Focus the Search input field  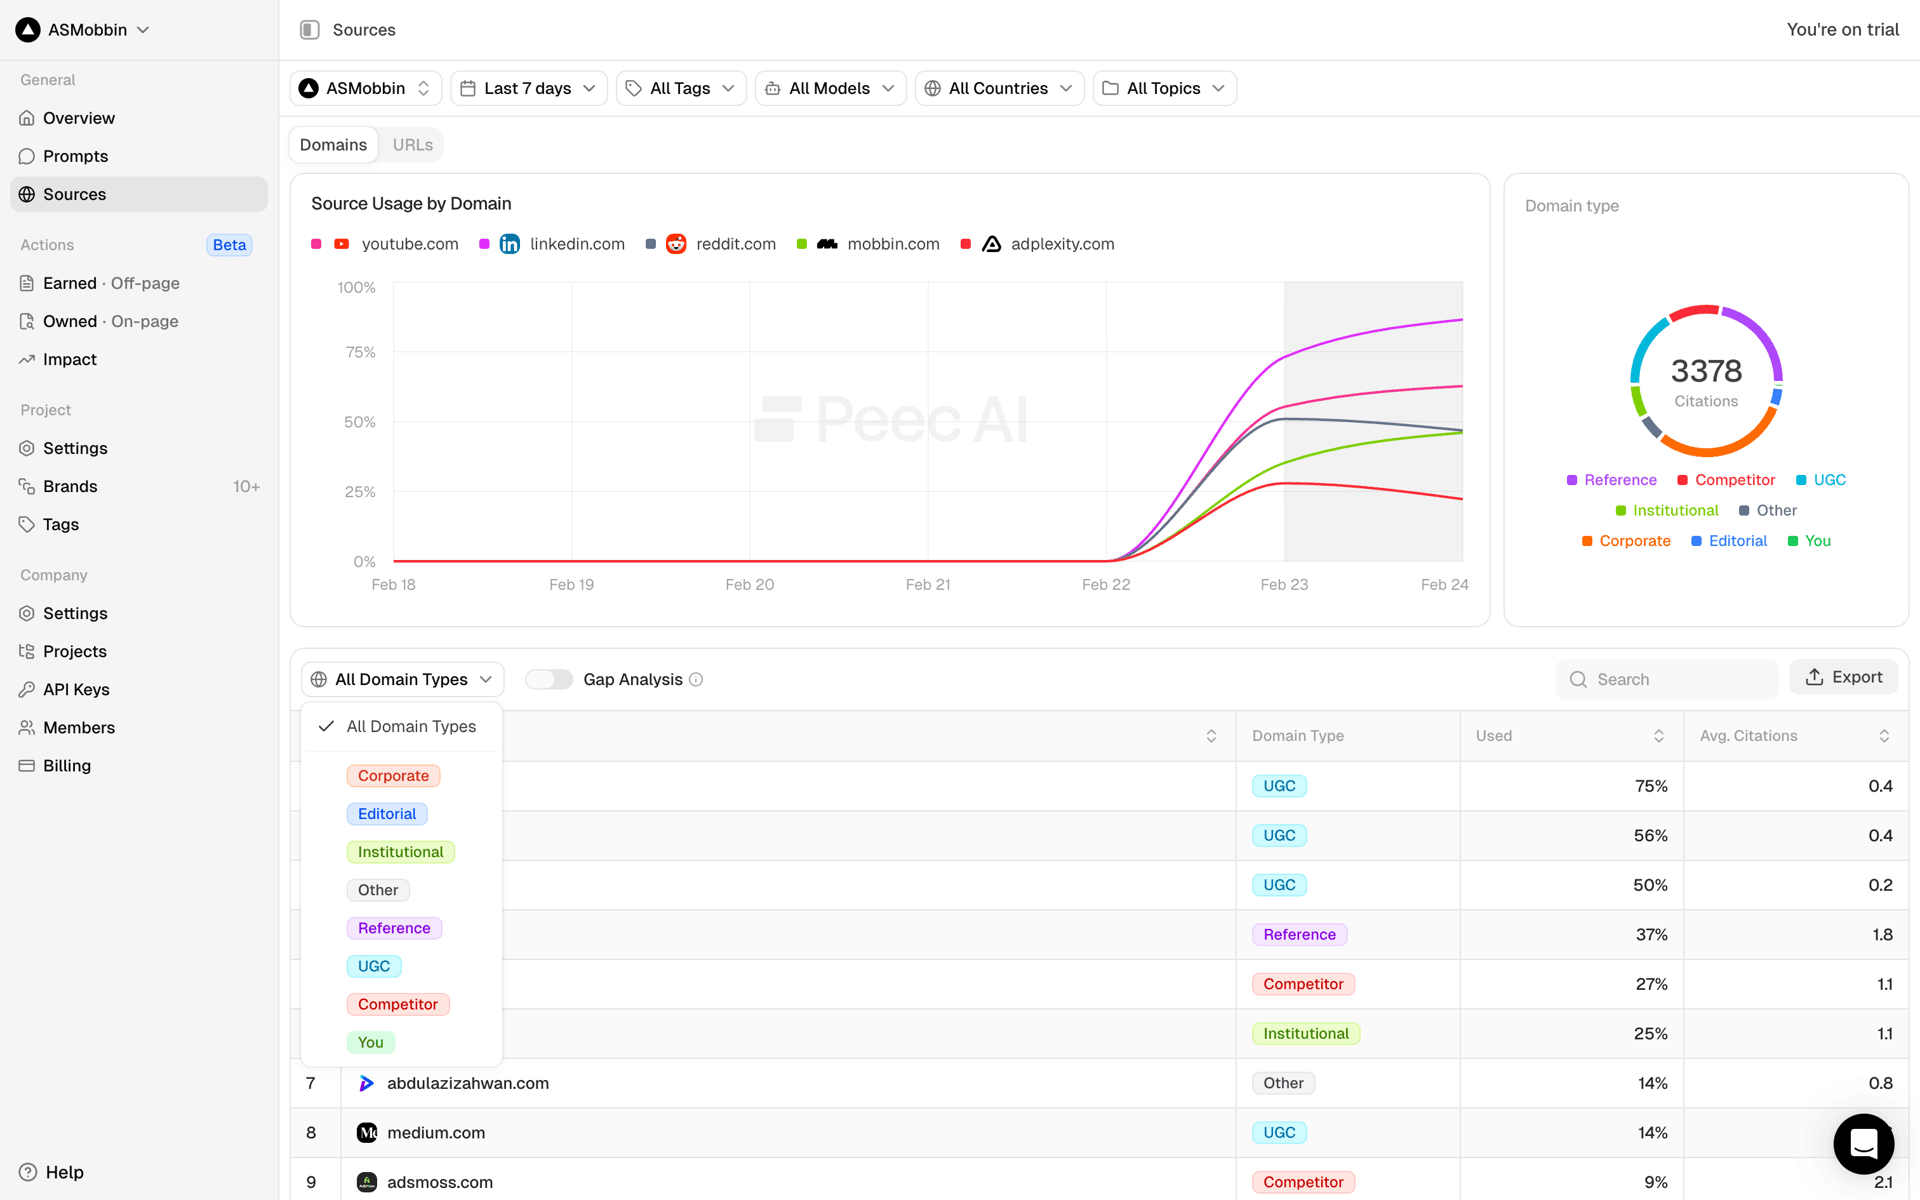click(x=1666, y=679)
